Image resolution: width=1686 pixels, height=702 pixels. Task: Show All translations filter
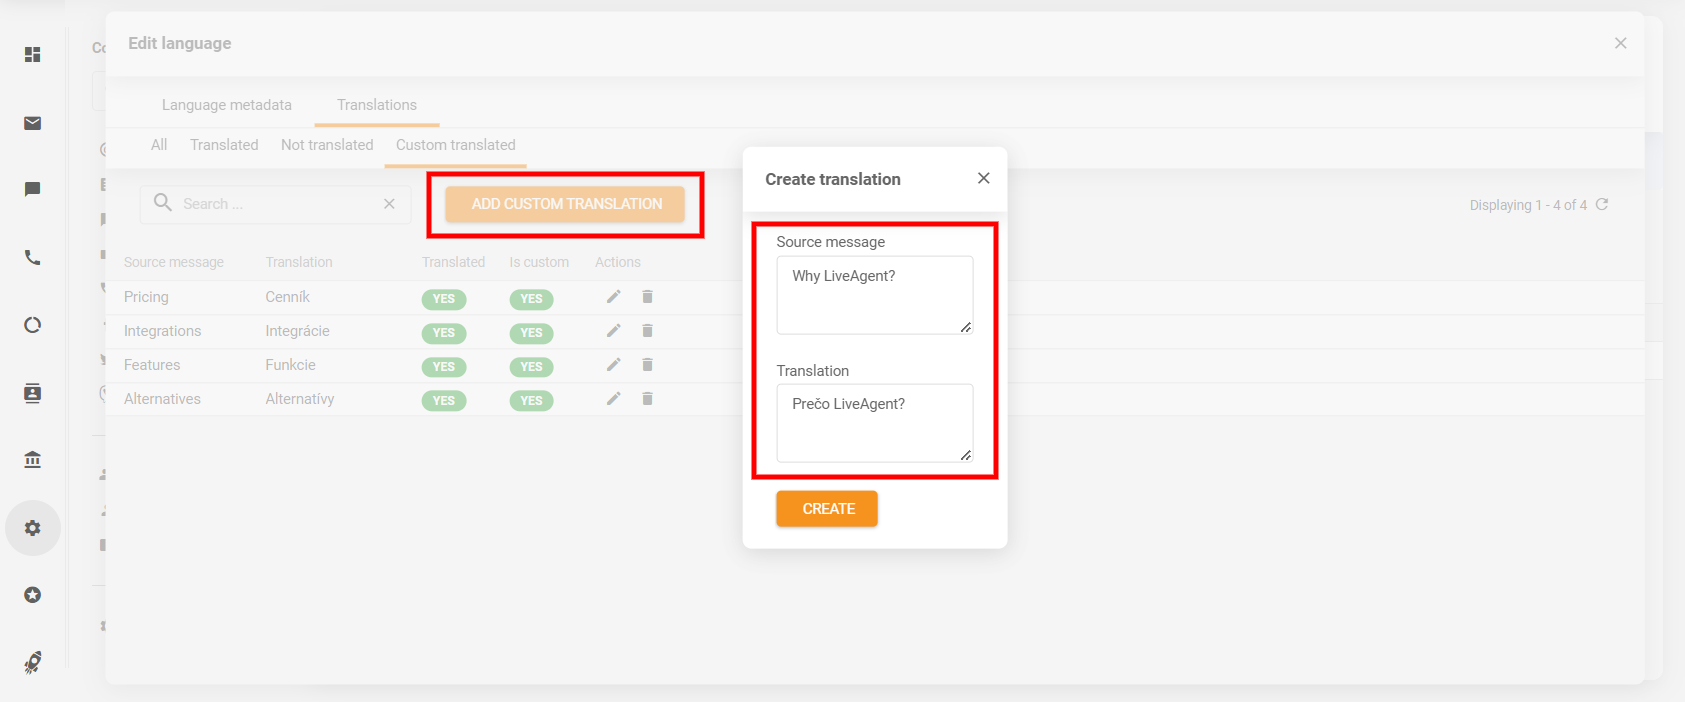[159, 145]
